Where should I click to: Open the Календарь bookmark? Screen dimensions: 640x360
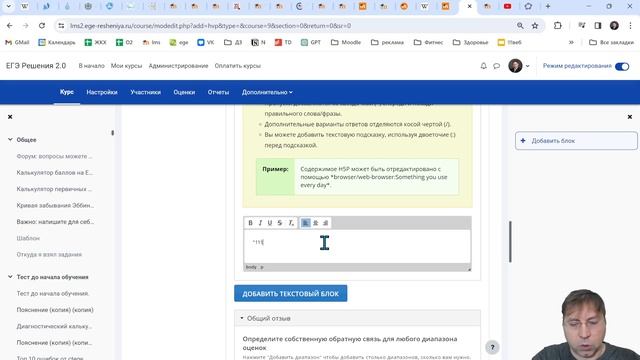click(x=57, y=42)
